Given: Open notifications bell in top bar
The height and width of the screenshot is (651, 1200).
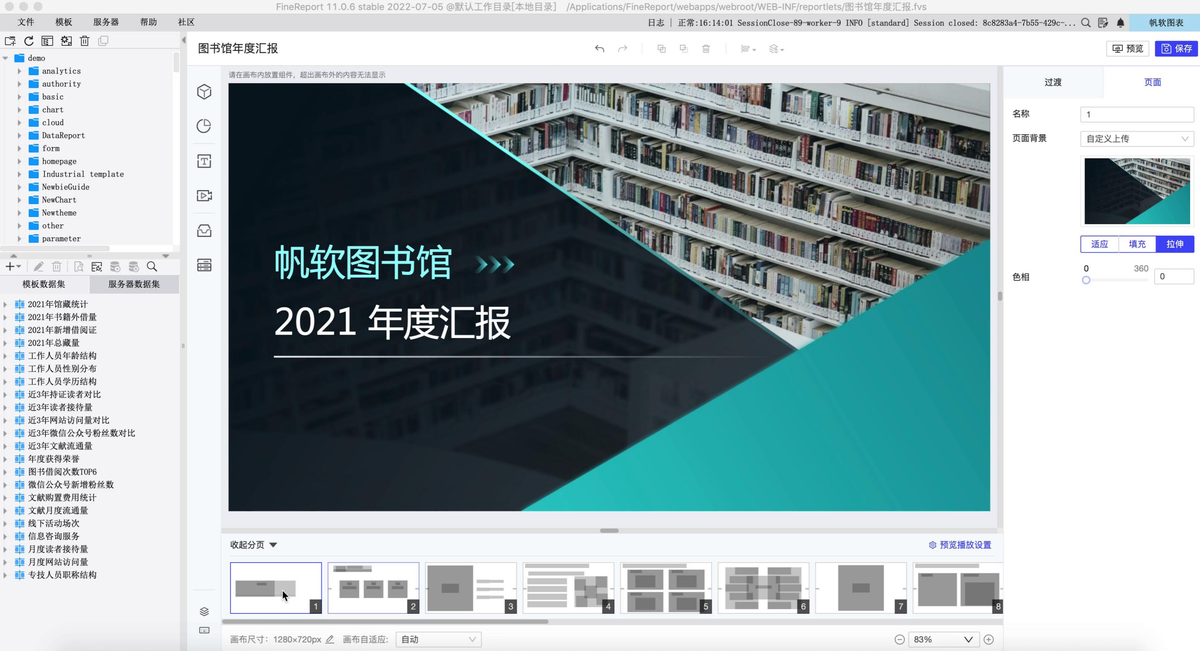Looking at the screenshot, I should coord(1121,22).
